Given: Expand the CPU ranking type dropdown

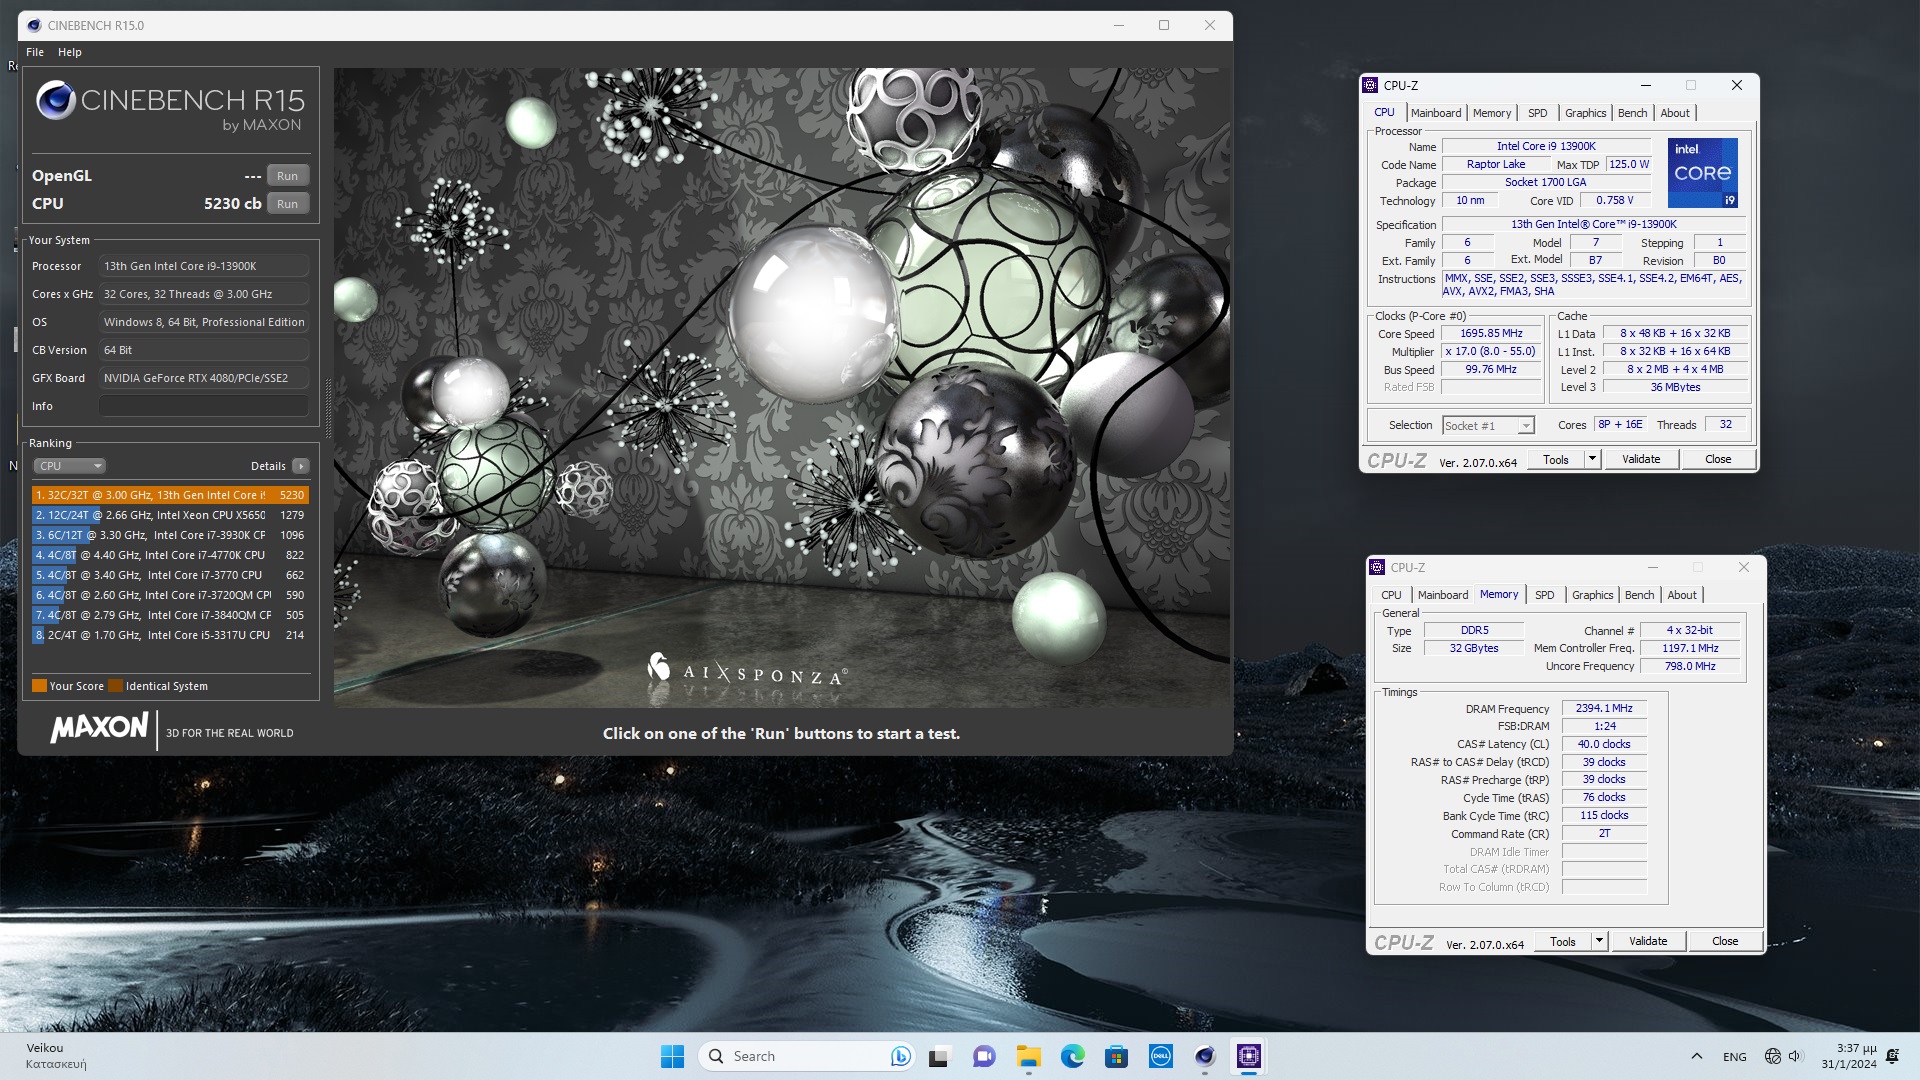Looking at the screenshot, I should click(69, 466).
